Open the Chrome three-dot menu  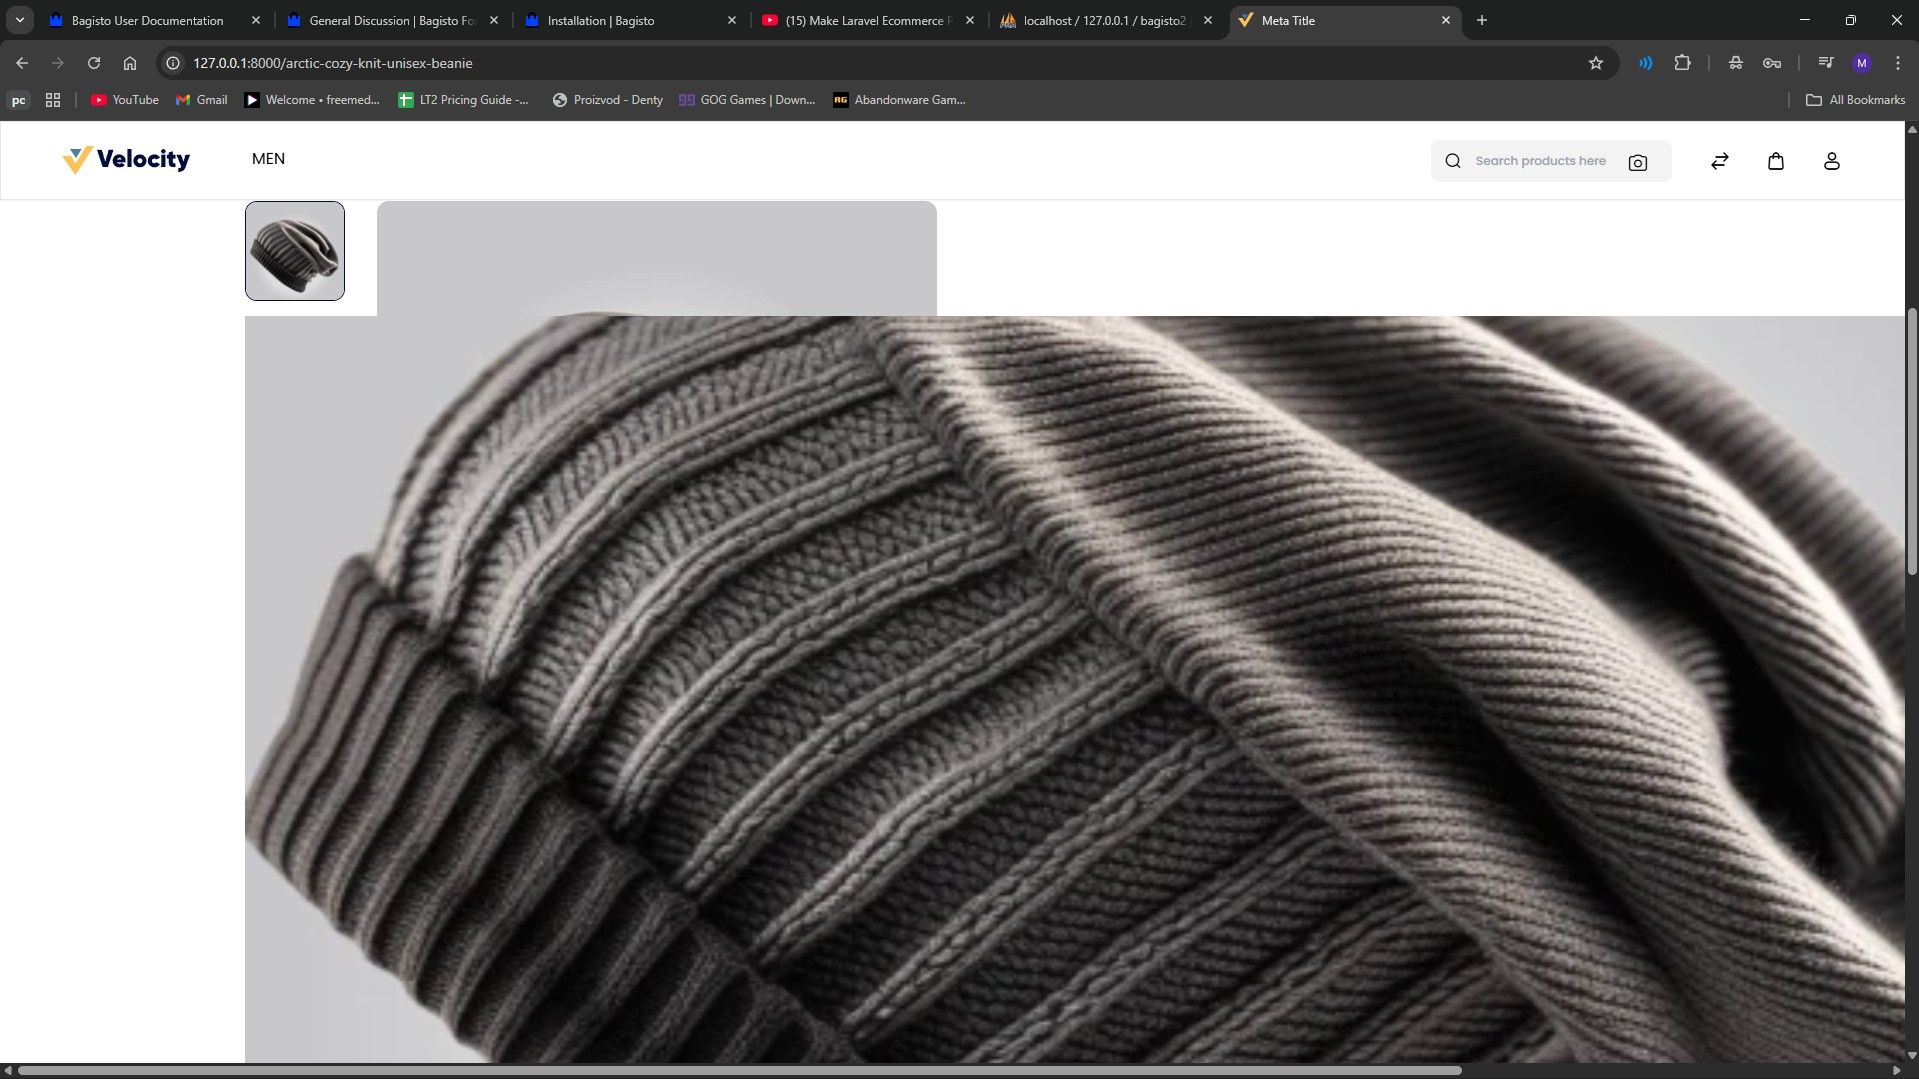1897,62
